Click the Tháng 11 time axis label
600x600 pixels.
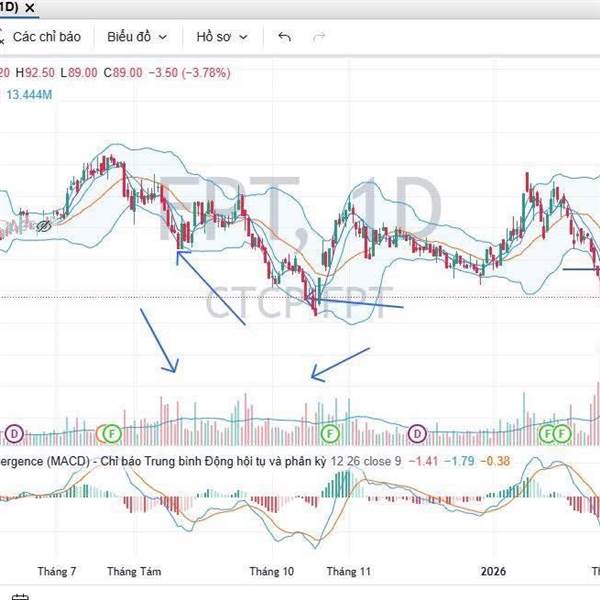click(349, 571)
